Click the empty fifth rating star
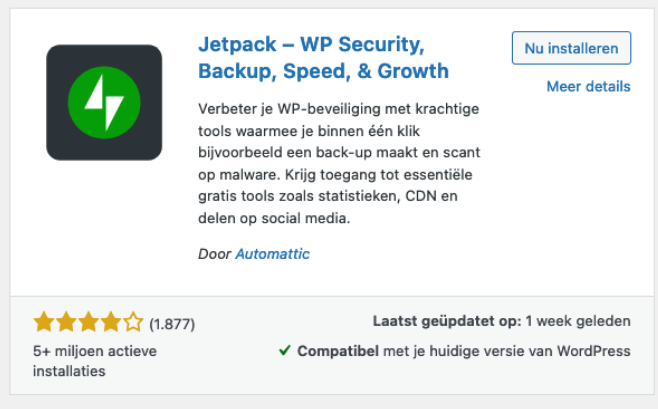Image resolution: width=658 pixels, height=409 pixels. 133,322
